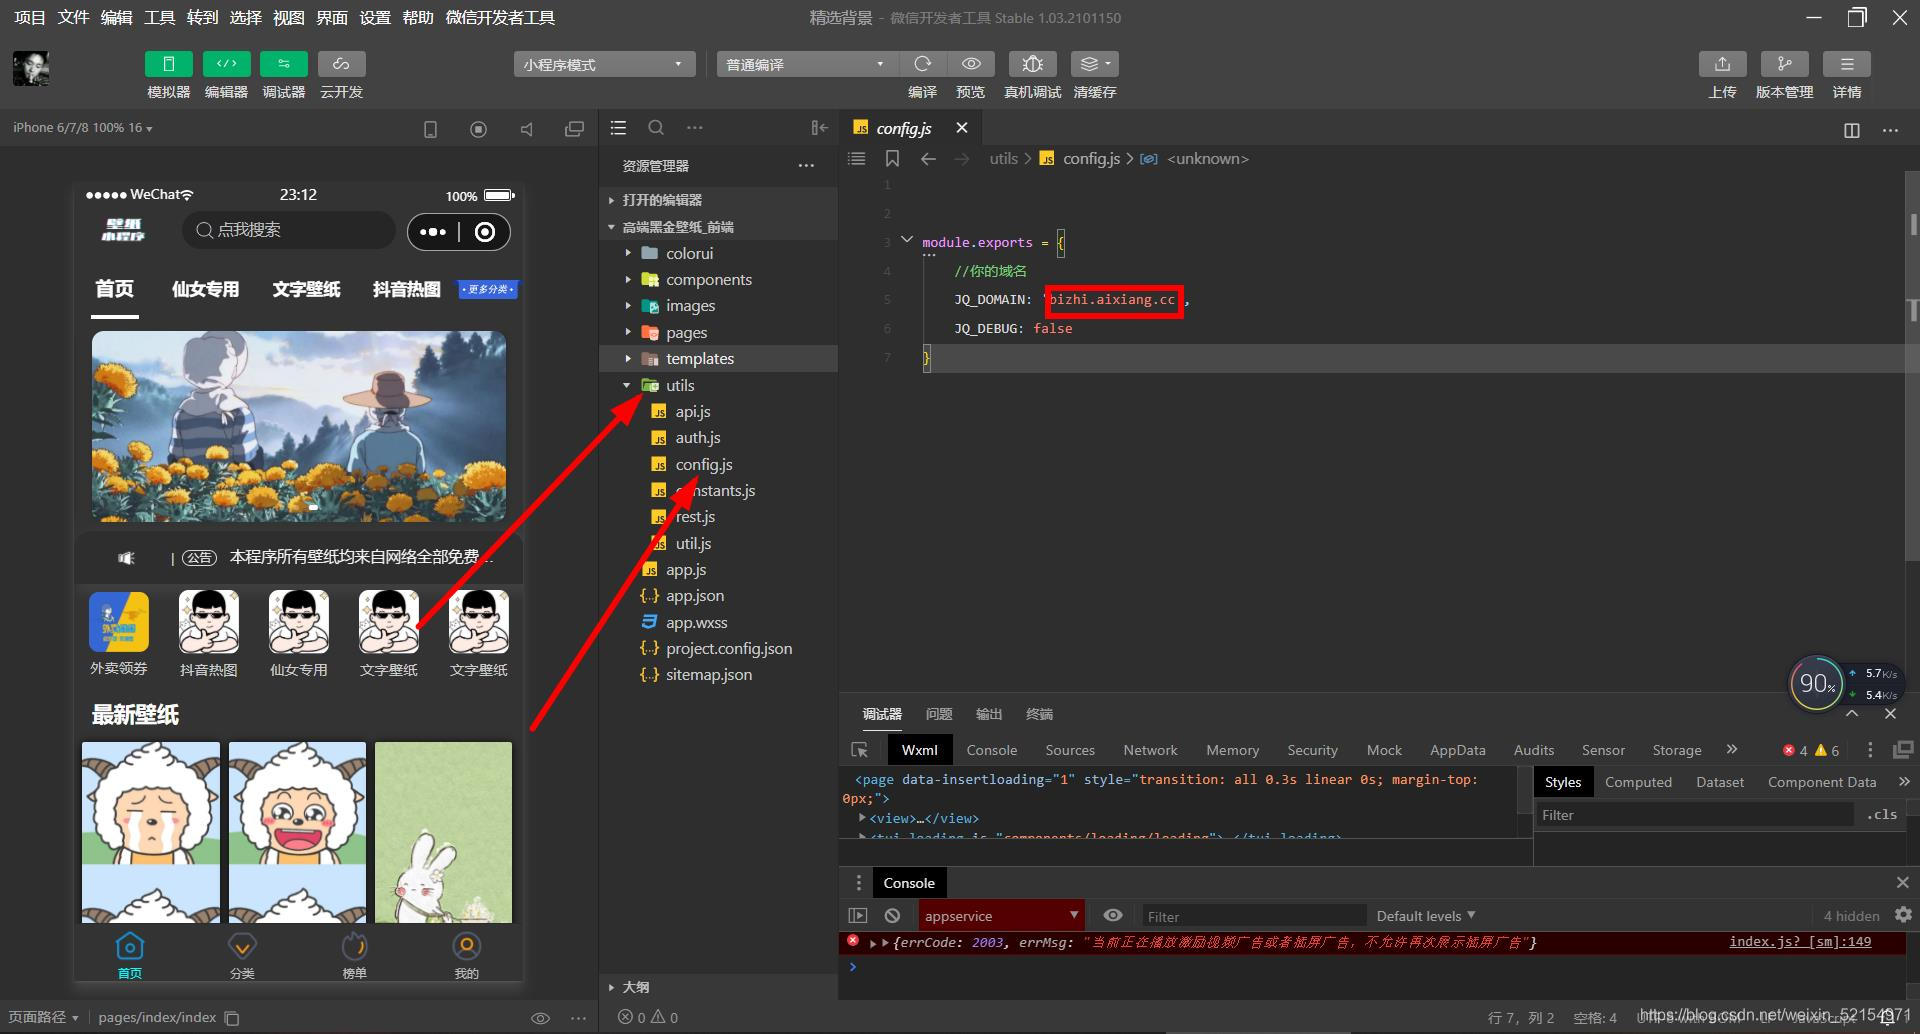The image size is (1920, 1034).
Task: Click the editor bookmark icon
Action: pyautogui.click(x=892, y=159)
